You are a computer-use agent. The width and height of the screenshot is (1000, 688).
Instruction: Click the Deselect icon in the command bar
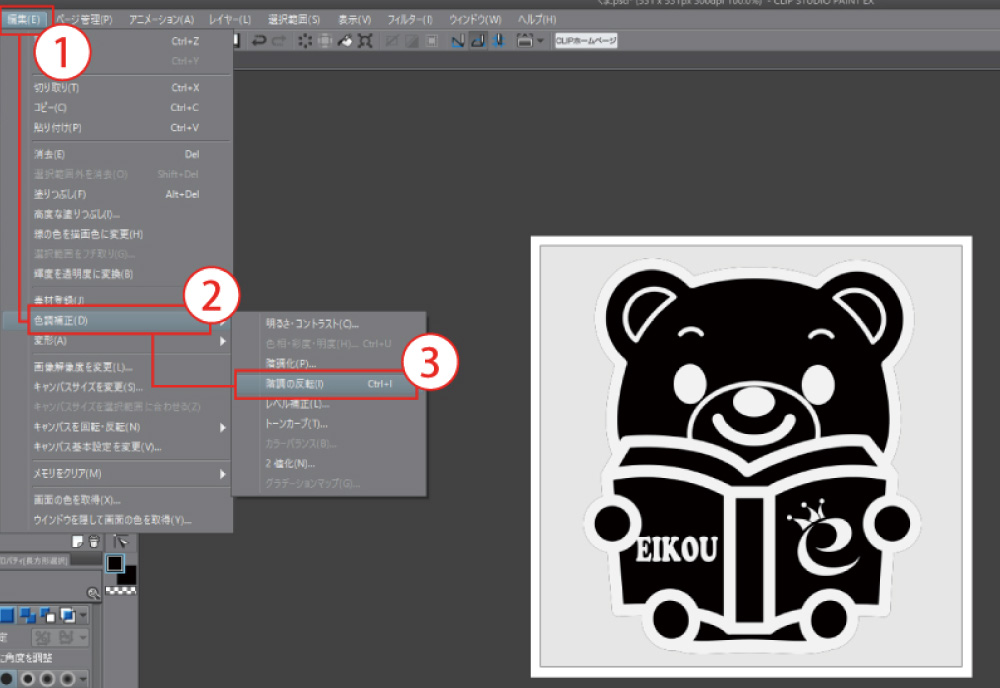pyautogui.click(x=392, y=41)
